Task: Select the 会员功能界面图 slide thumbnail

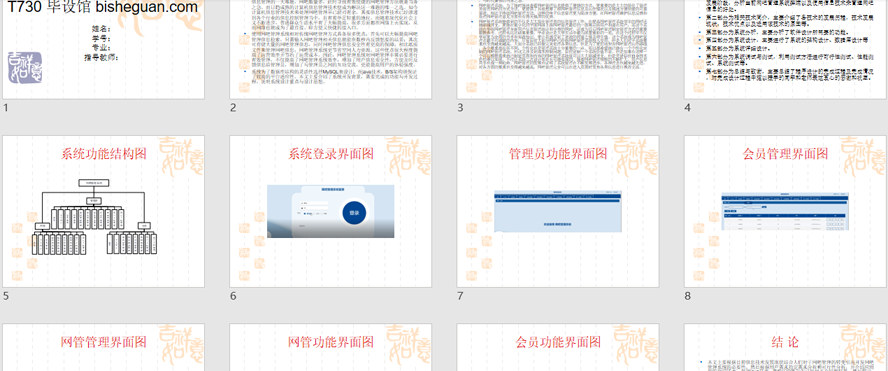Action: point(558,347)
